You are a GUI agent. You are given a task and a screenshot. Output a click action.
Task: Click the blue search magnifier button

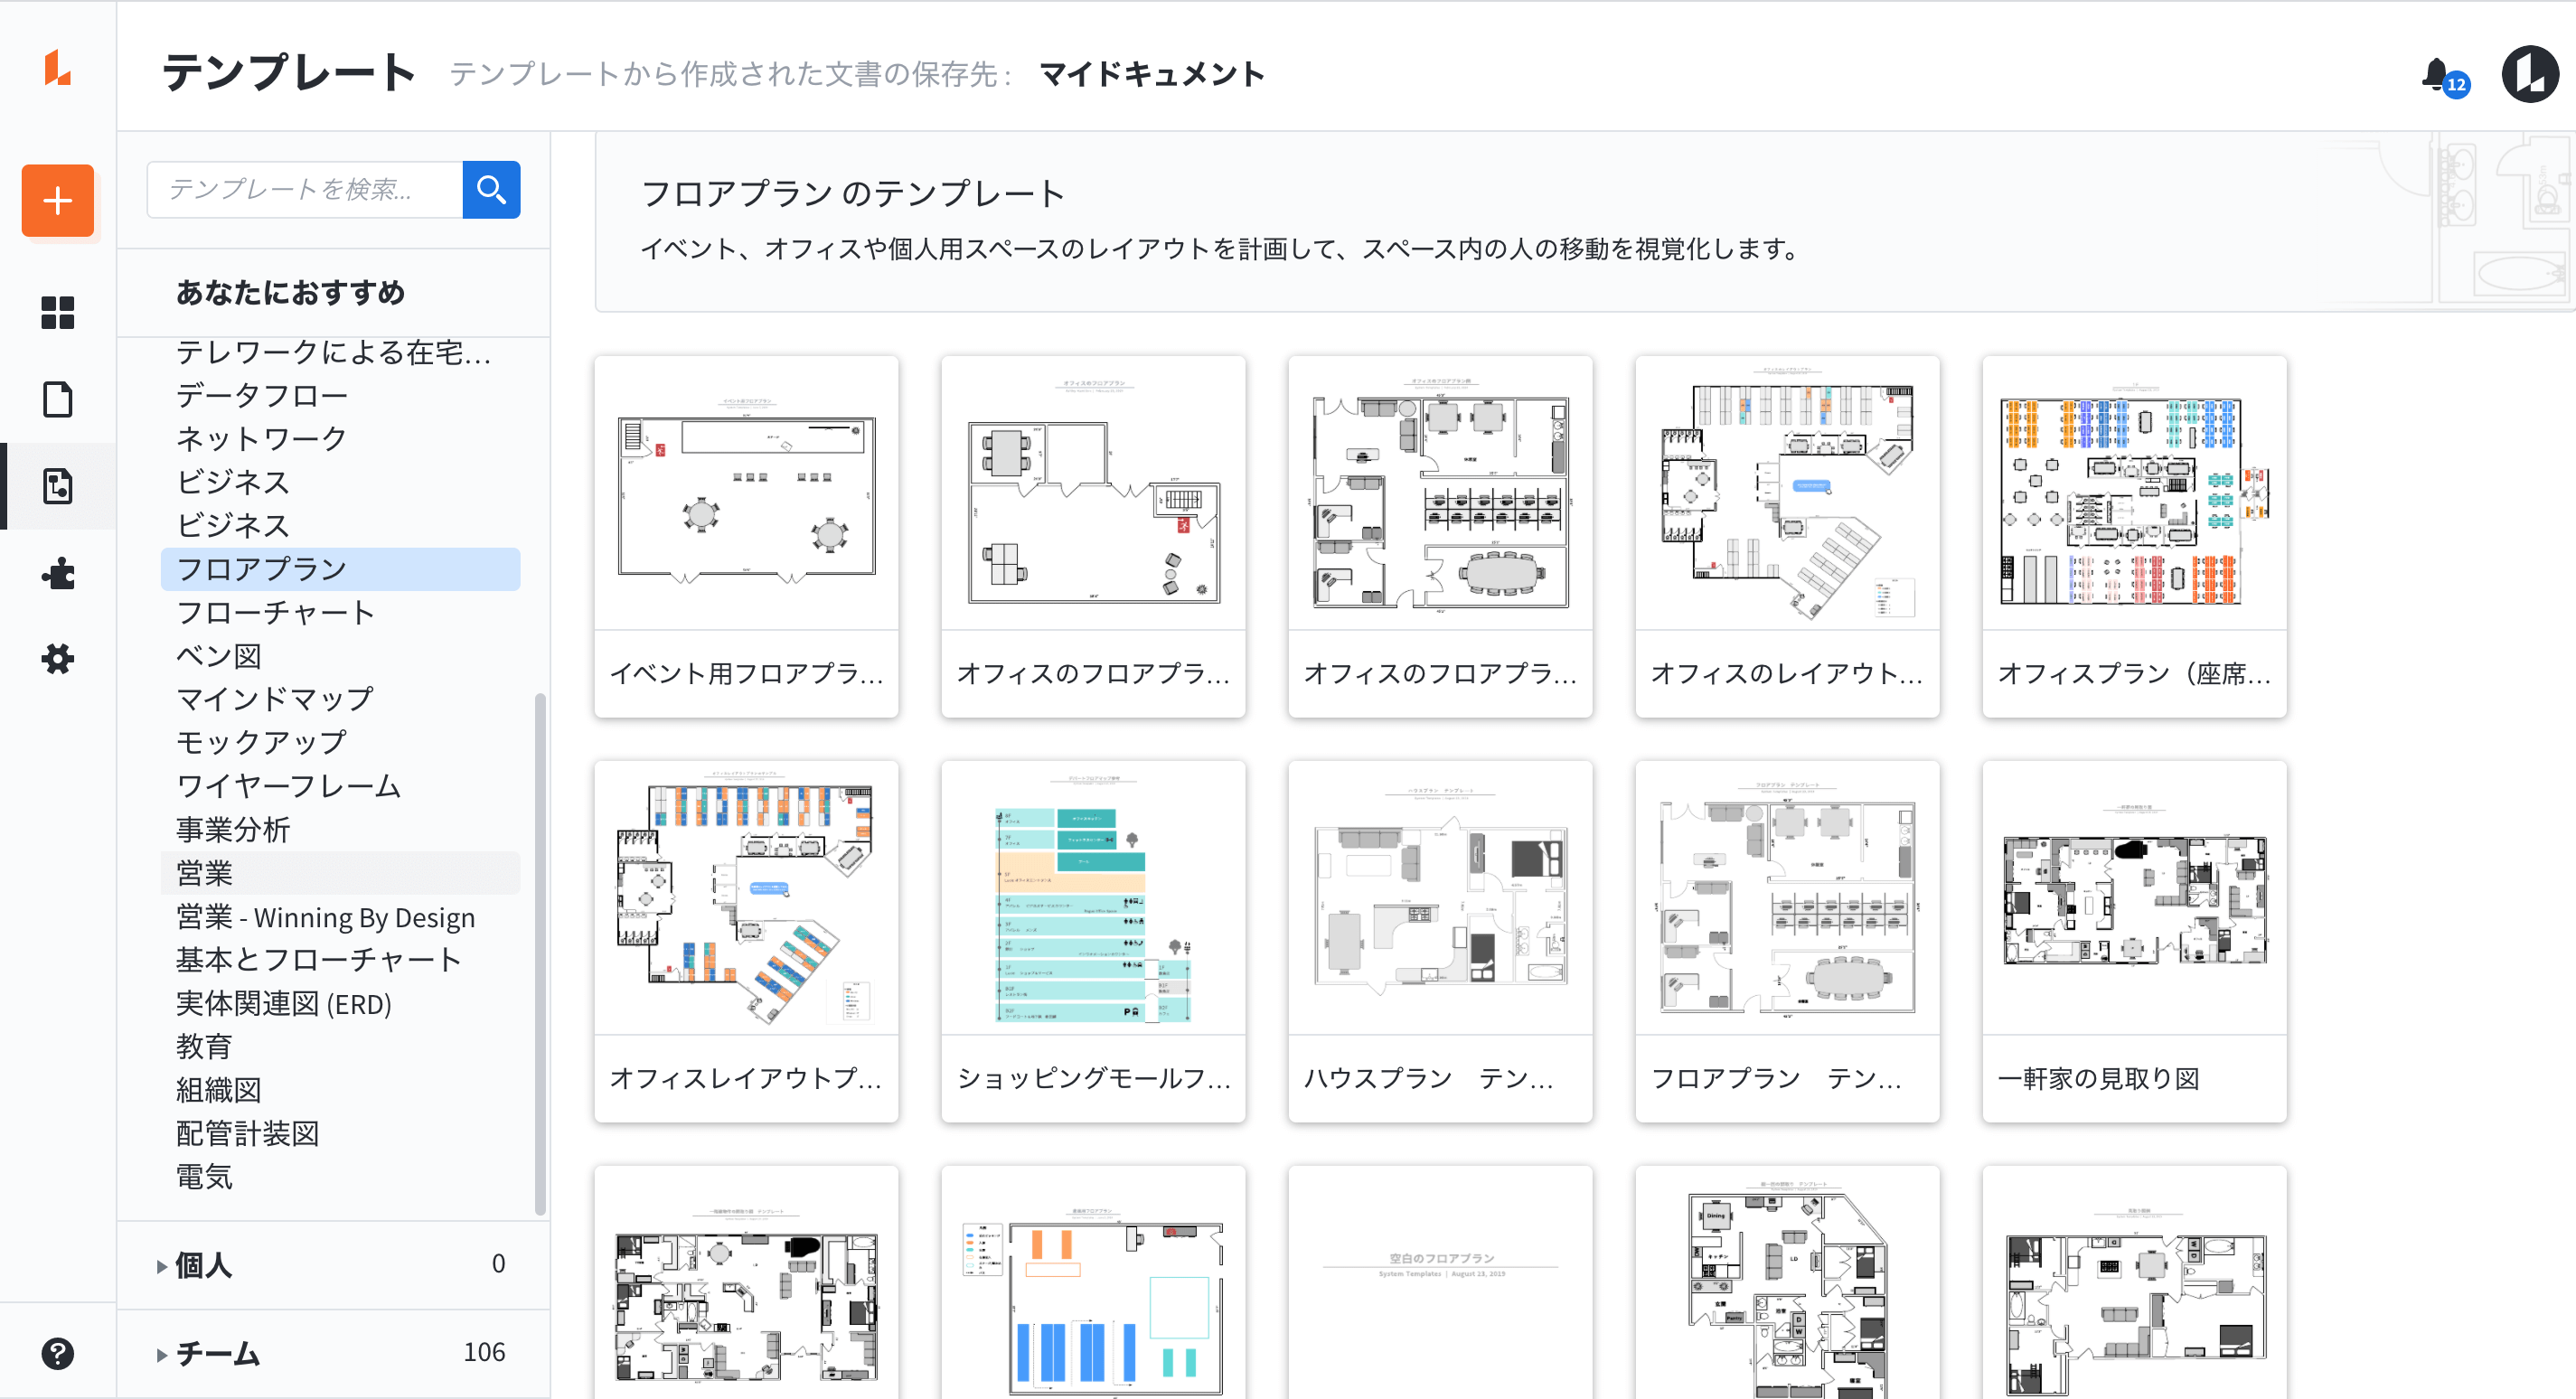491,189
